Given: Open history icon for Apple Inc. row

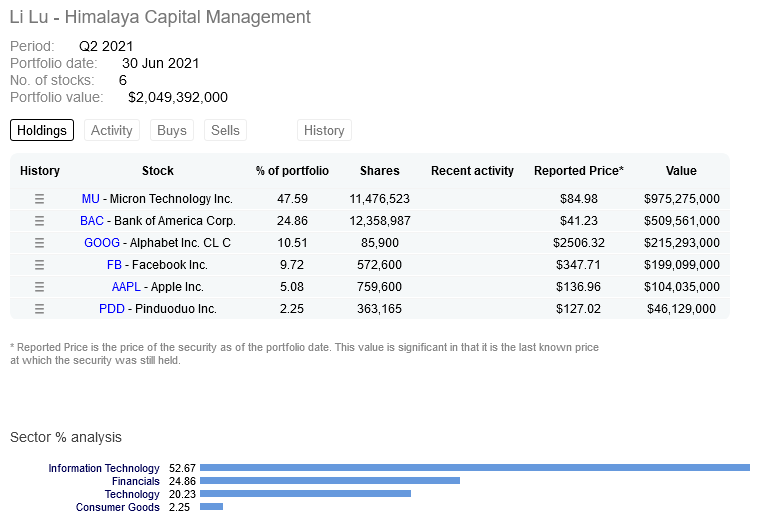Looking at the screenshot, I should [x=39, y=287].
